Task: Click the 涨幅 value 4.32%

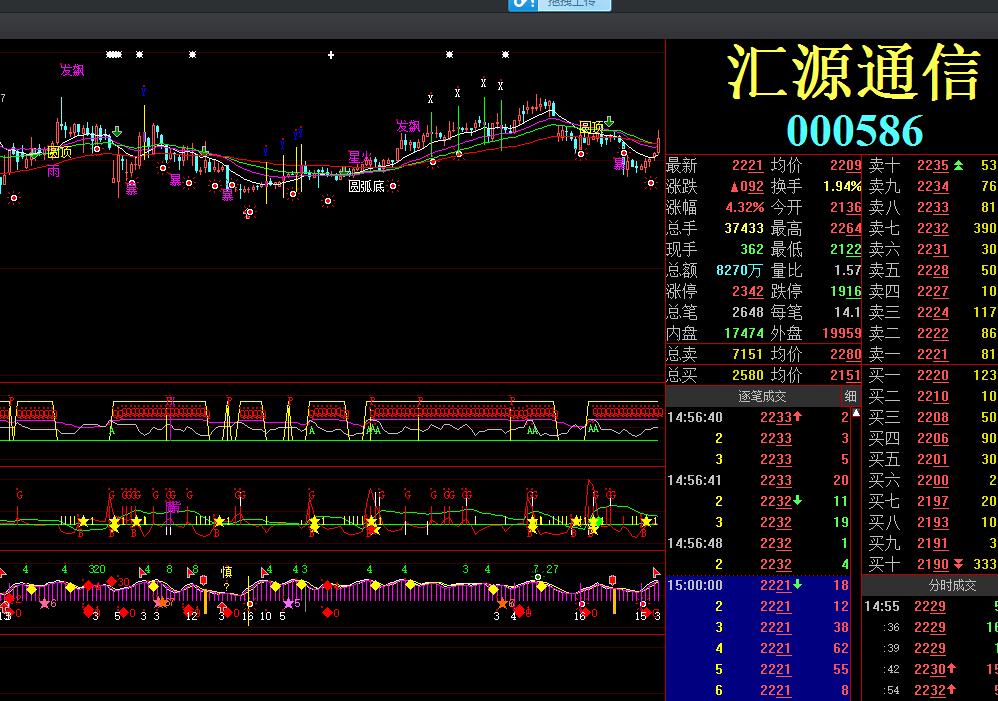Action: pyautogui.click(x=745, y=208)
